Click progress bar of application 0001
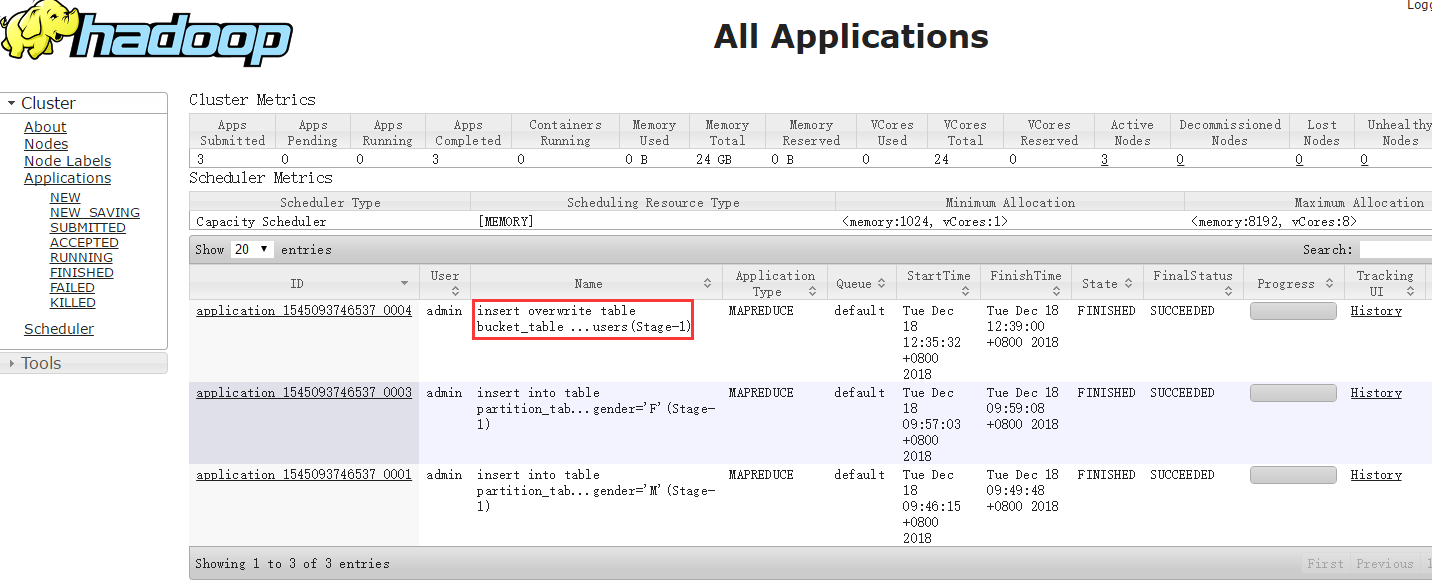1432x586 pixels. (1293, 475)
